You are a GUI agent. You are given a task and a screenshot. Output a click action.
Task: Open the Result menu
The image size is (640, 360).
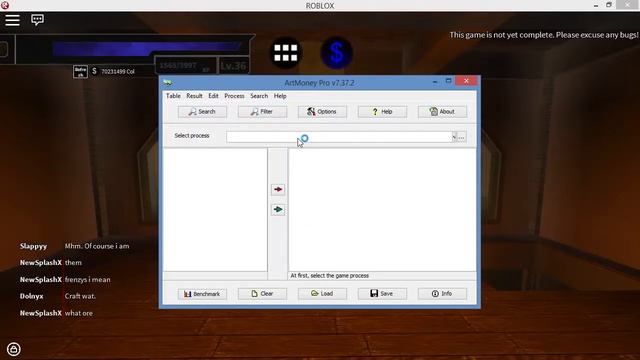[194, 96]
